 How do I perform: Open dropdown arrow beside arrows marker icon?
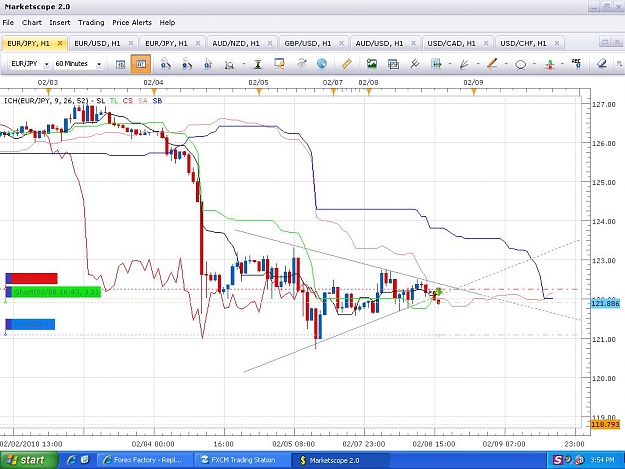[x=562, y=64]
